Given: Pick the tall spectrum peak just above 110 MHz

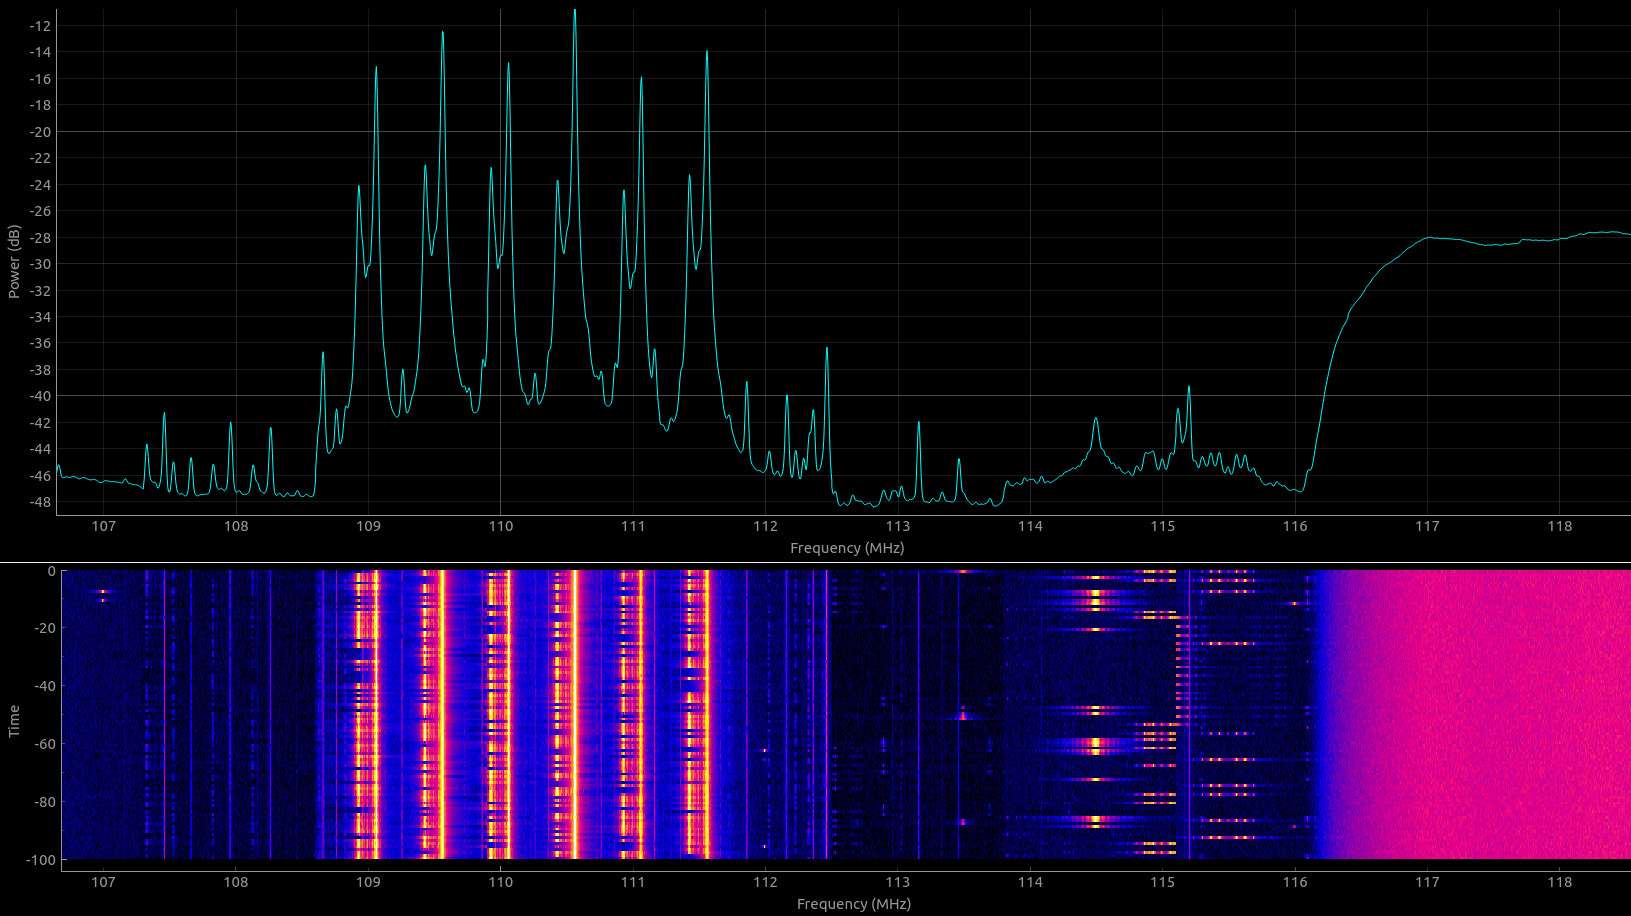Looking at the screenshot, I should coord(508,64).
